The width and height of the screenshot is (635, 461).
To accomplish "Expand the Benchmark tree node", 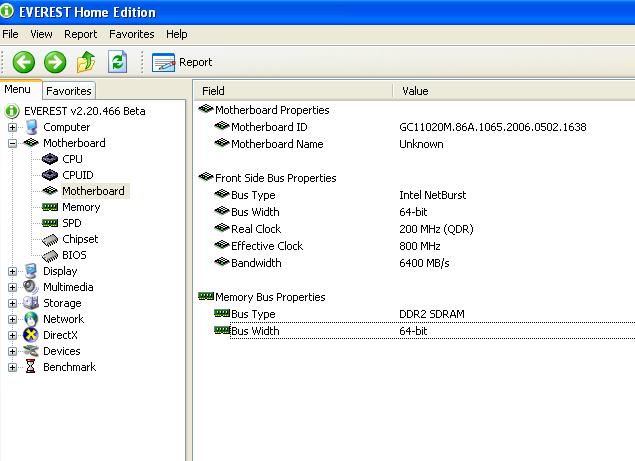I will 13,367.
